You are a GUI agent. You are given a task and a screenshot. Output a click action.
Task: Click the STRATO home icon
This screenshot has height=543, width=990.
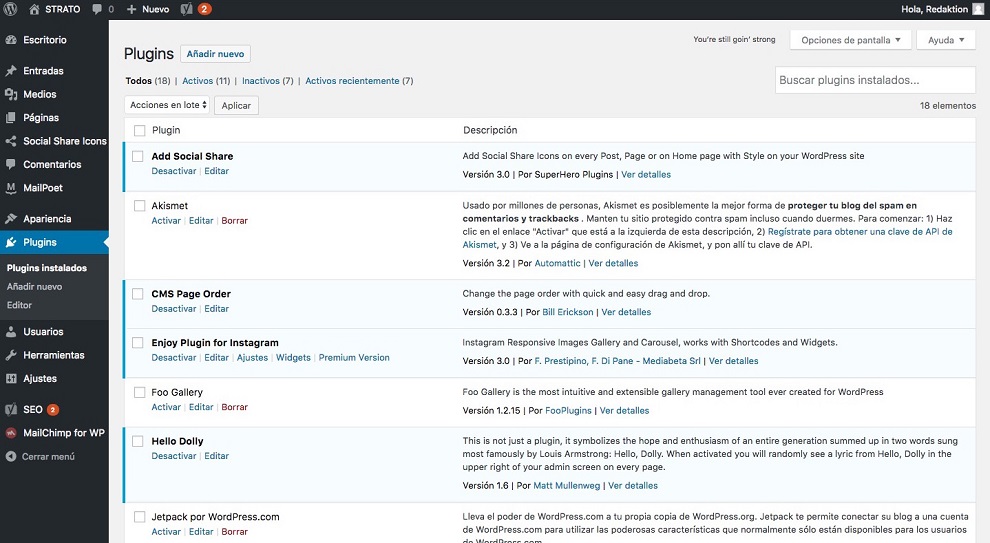pos(34,9)
